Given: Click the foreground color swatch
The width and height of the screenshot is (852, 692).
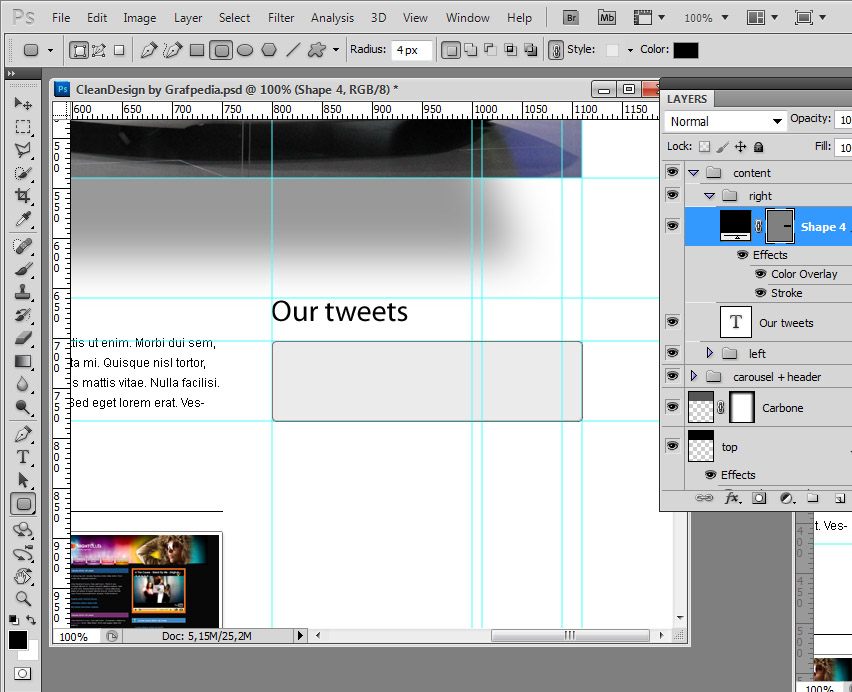Looking at the screenshot, I should pyautogui.click(x=18, y=640).
